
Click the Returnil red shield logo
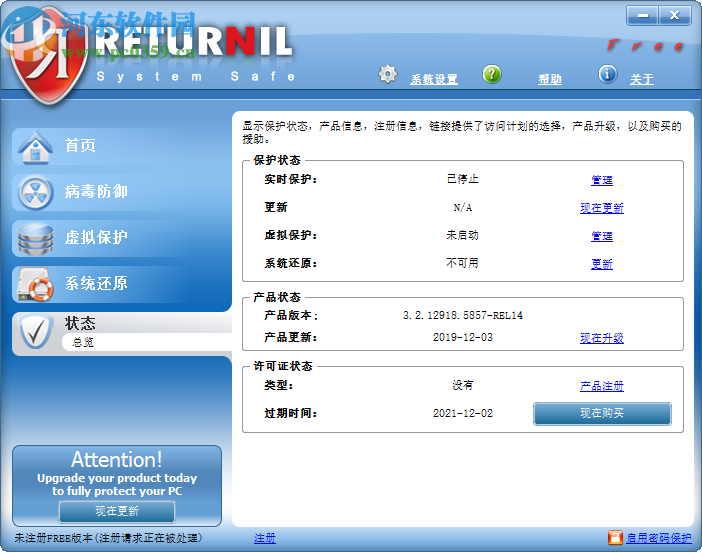[49, 58]
